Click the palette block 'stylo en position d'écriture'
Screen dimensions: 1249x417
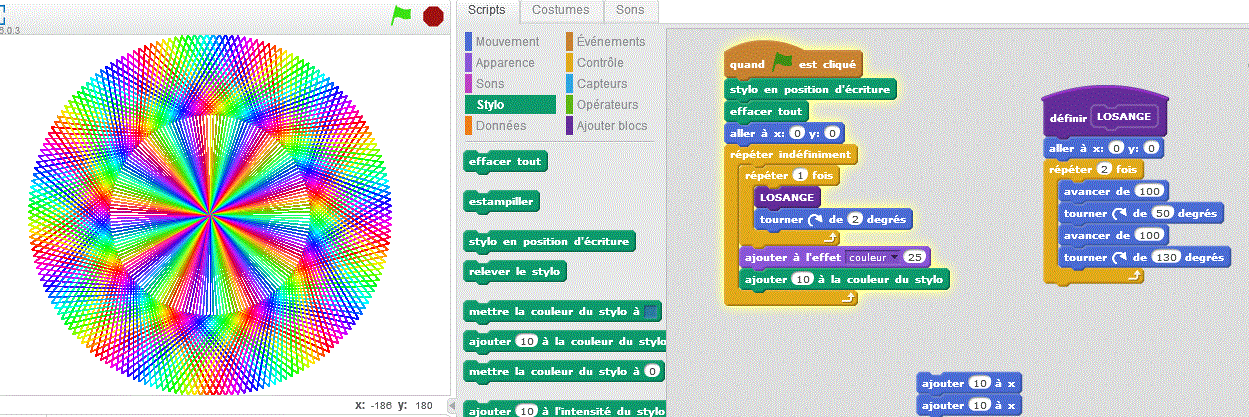tap(550, 242)
